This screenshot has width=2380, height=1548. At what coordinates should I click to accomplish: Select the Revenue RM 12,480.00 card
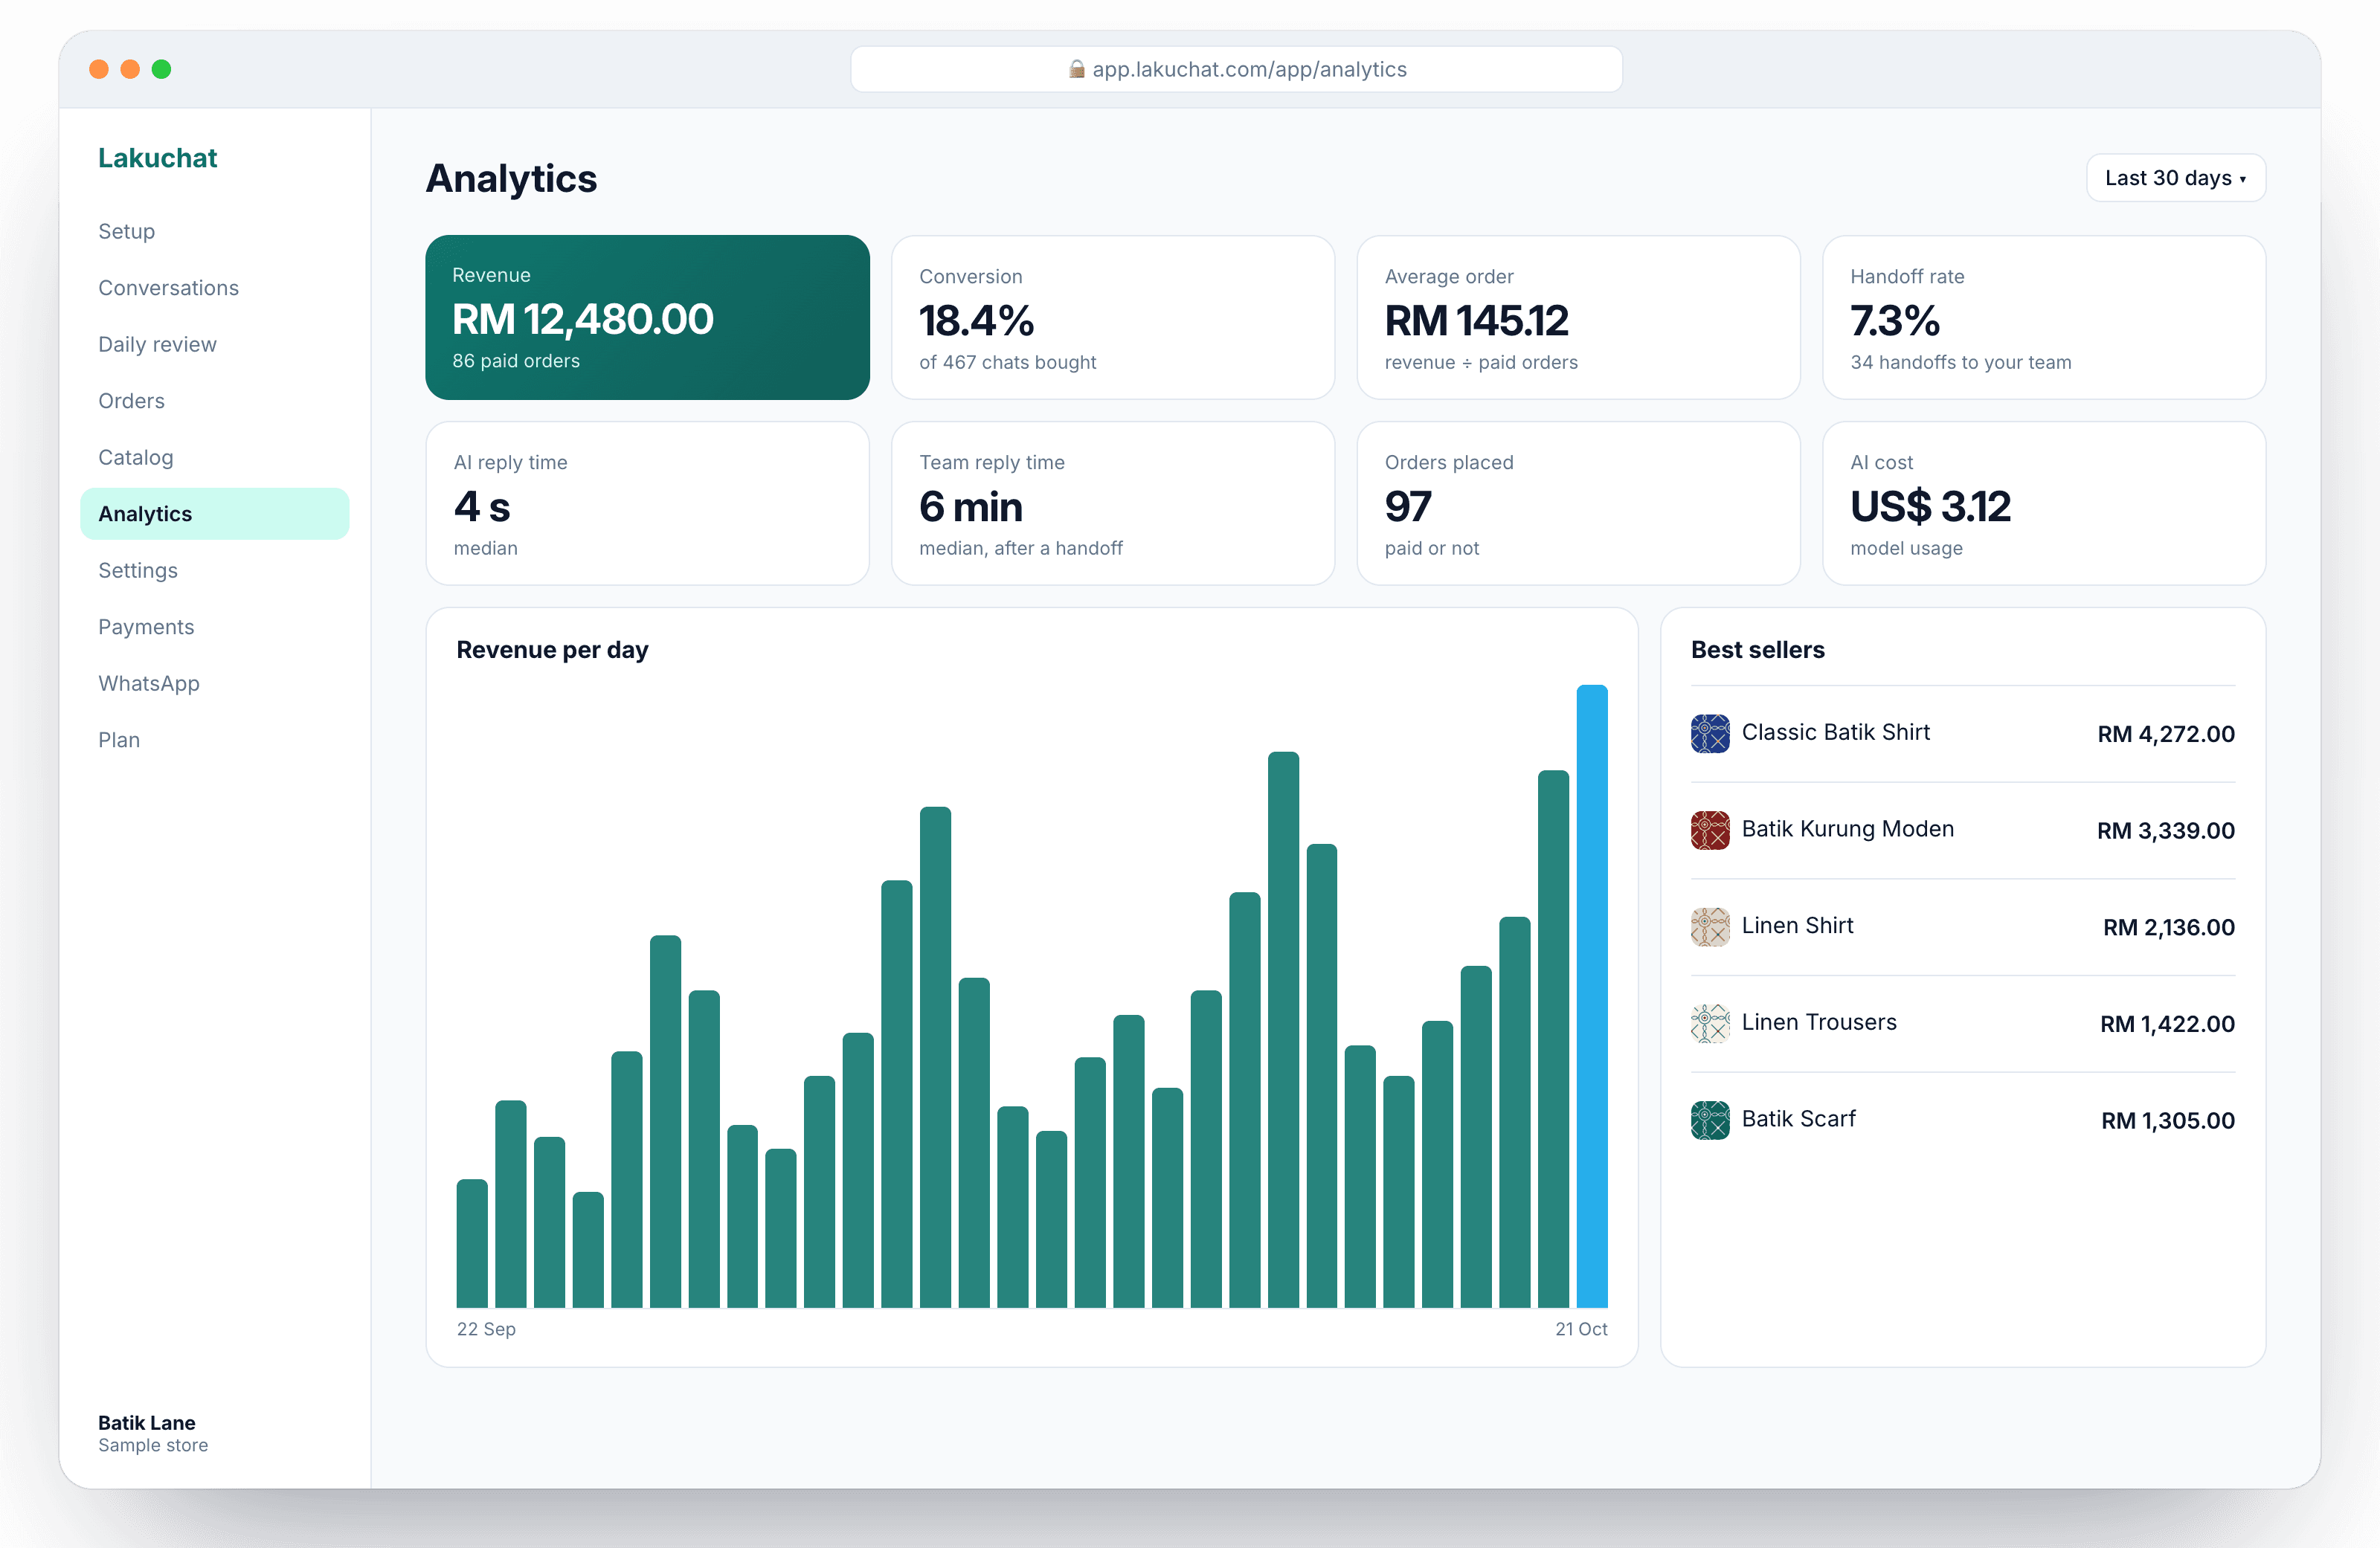647,317
